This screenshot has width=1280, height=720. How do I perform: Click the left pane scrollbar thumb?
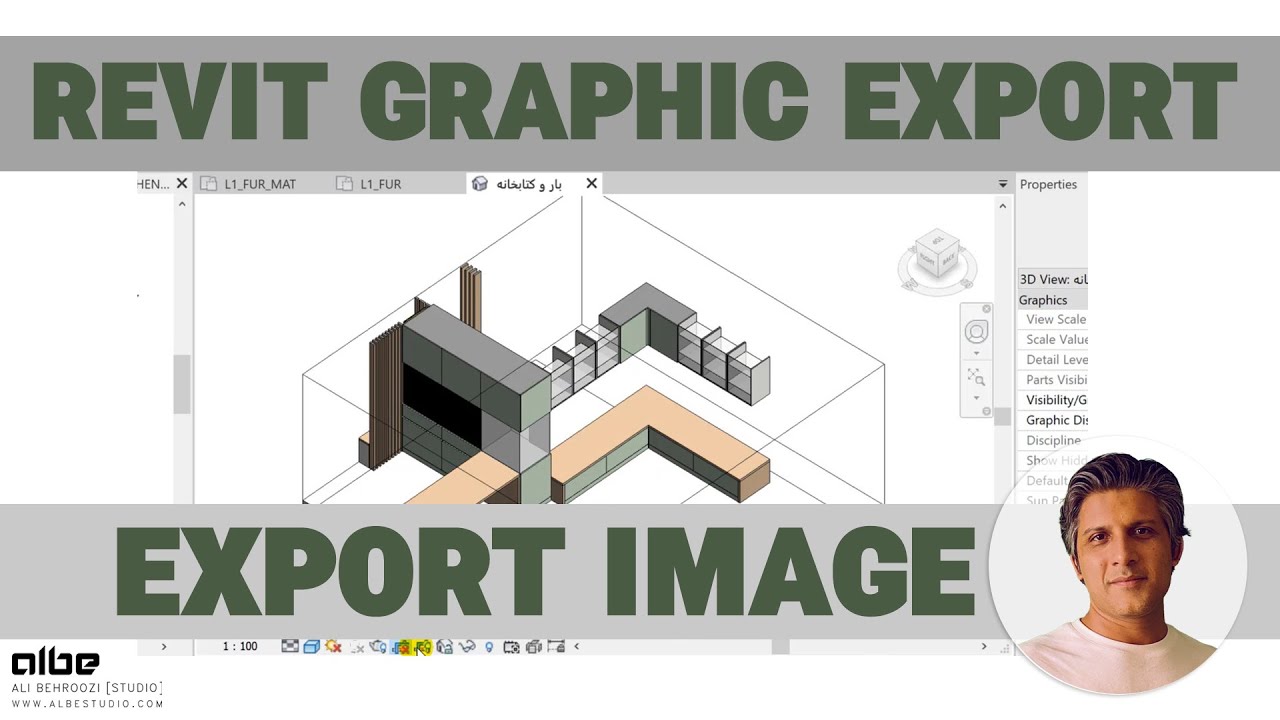click(x=182, y=385)
